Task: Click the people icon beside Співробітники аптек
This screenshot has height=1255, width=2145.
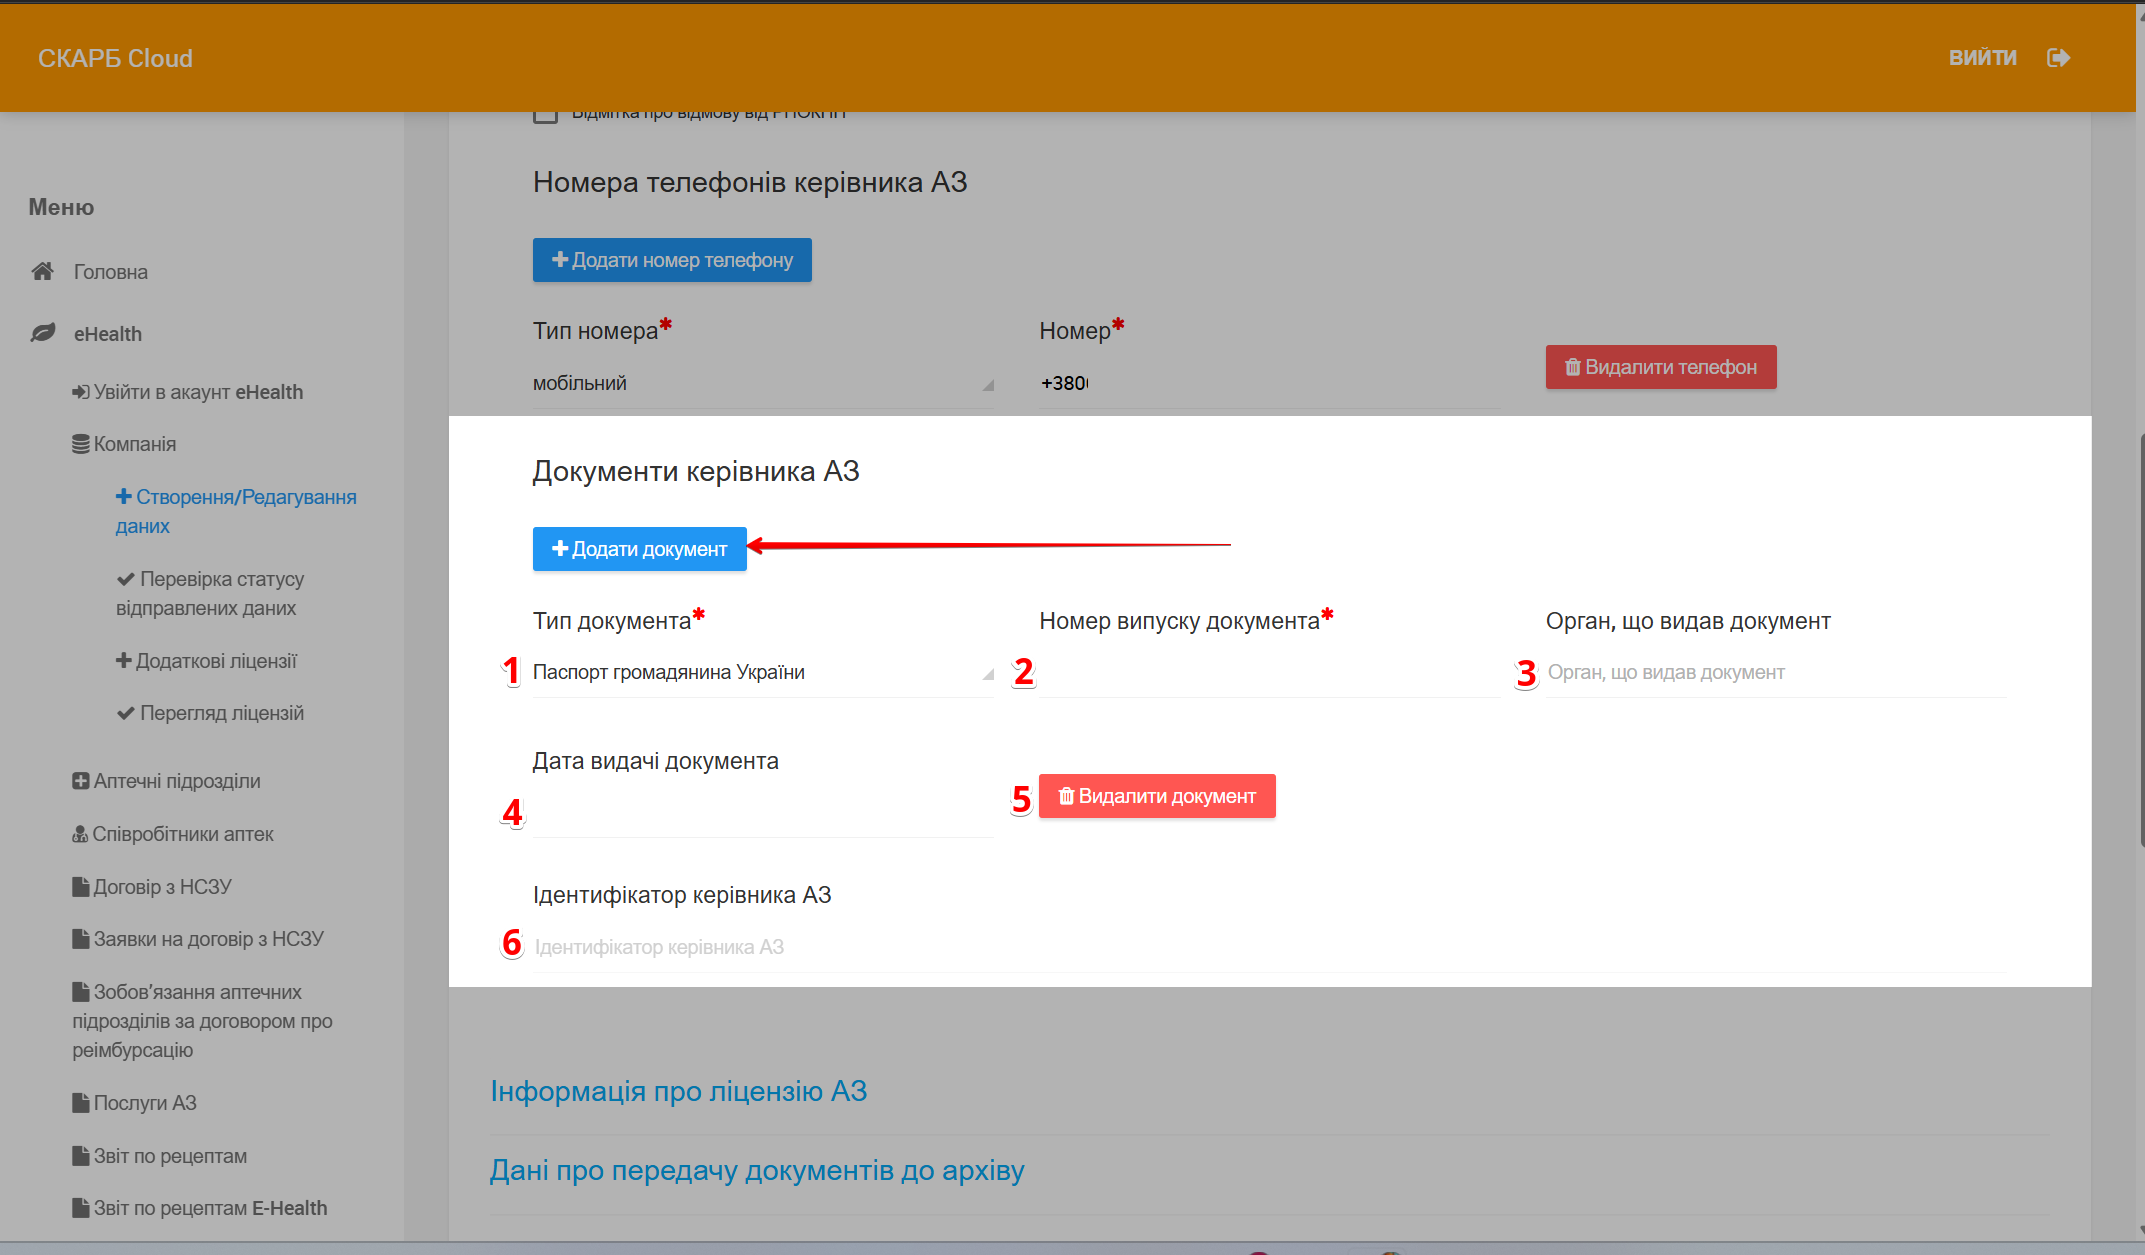Action: point(80,834)
